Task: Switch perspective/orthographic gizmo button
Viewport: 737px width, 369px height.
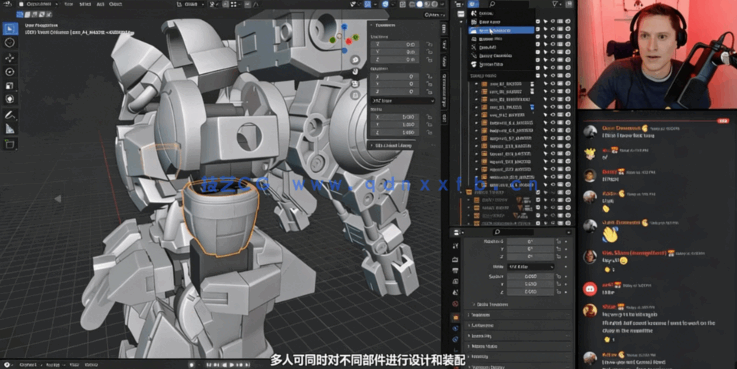Action: (355, 95)
